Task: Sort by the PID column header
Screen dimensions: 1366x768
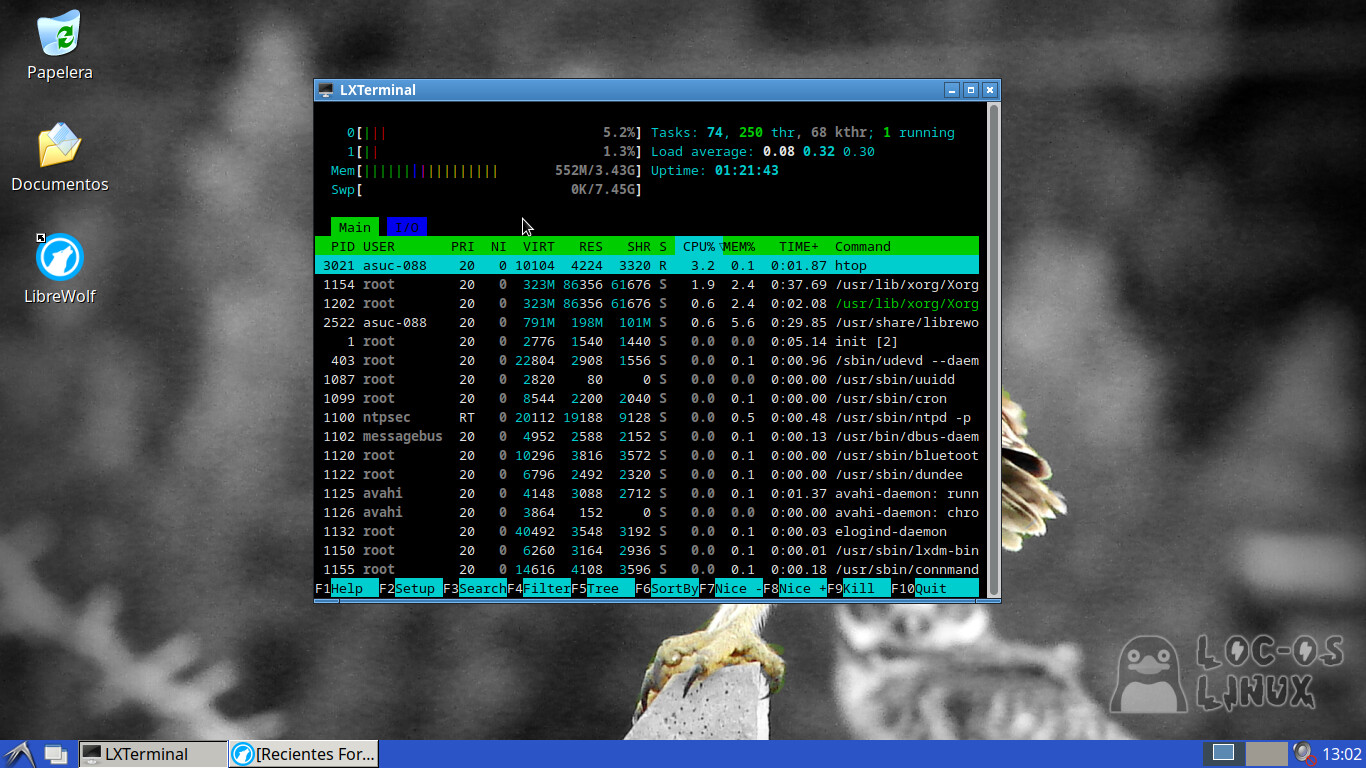Action: pyautogui.click(x=342, y=246)
